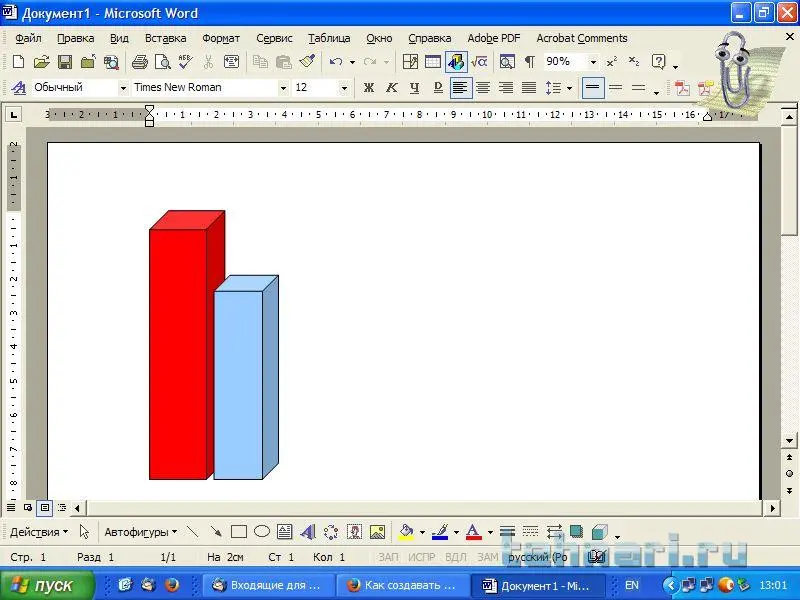Click the select objects pointer
This screenshot has height=600, width=800.
click(85, 532)
